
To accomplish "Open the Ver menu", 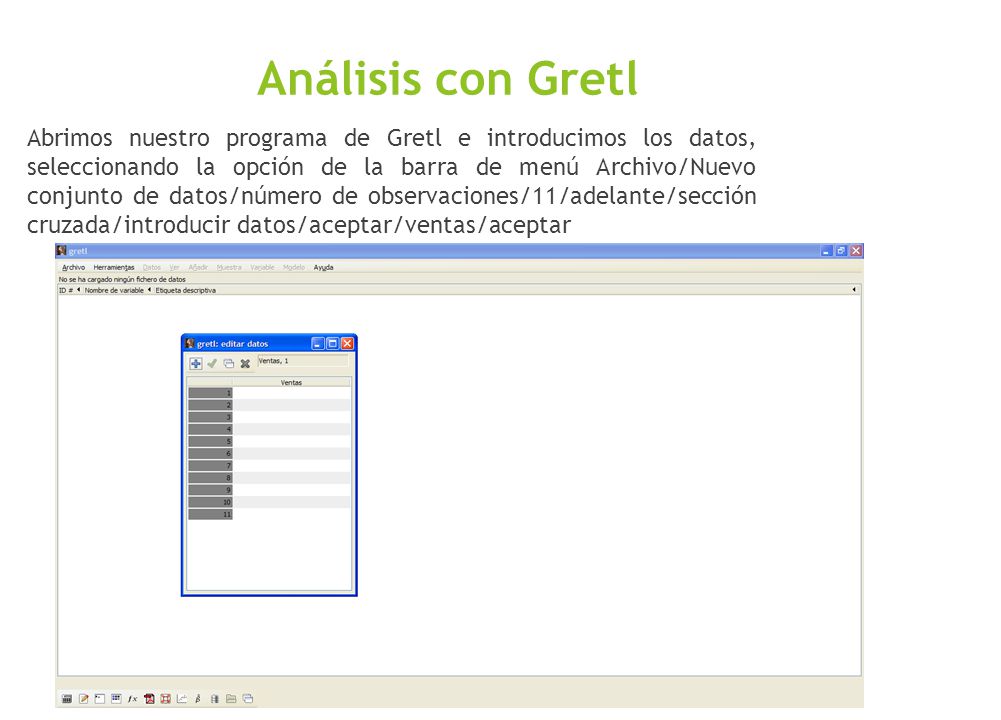I will (x=174, y=267).
